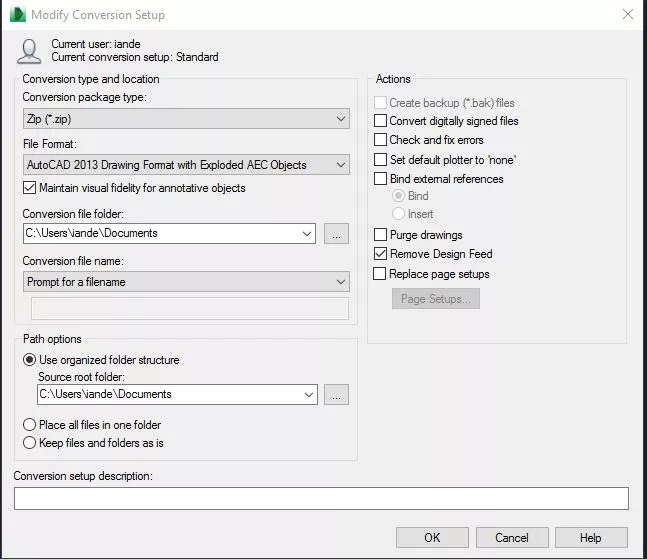This screenshot has width=647, height=559.
Task: Click the current user profile icon
Action: click(x=29, y=52)
